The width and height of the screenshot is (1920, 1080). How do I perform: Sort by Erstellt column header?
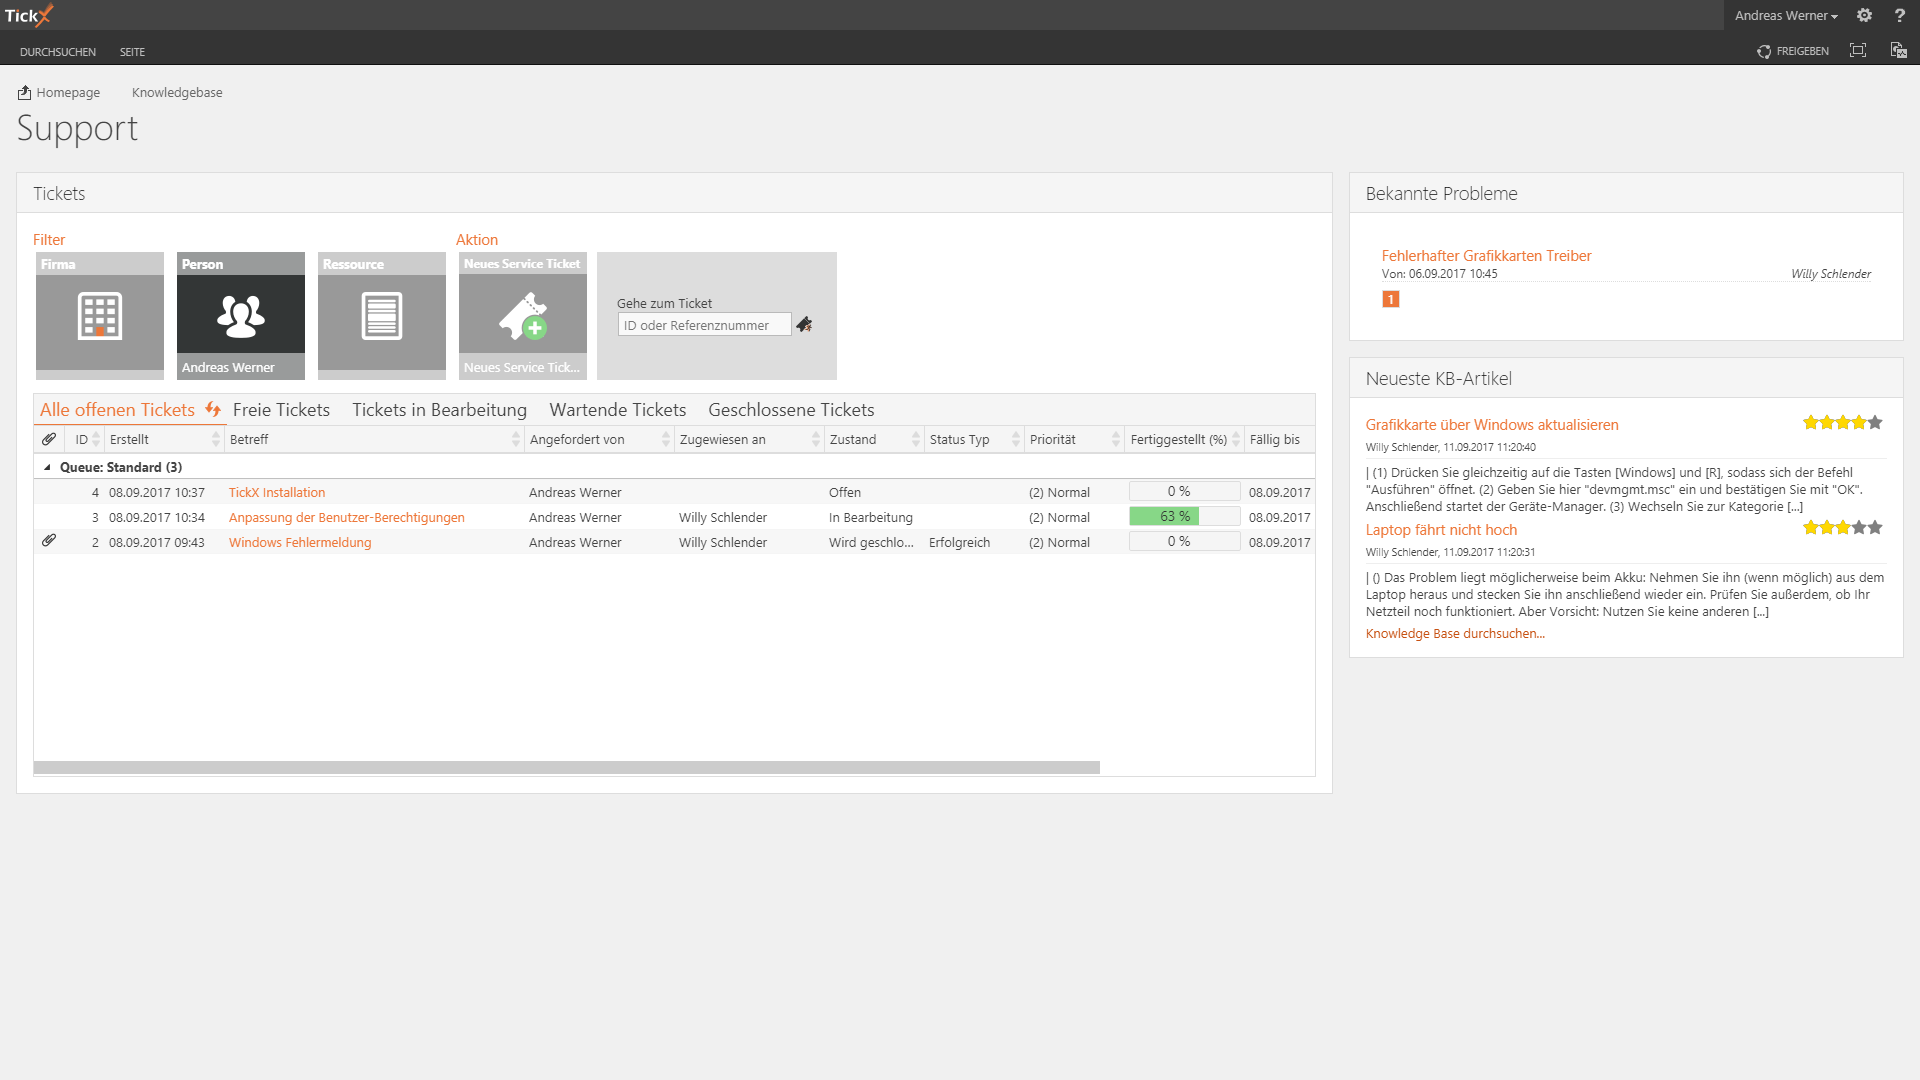tap(164, 439)
